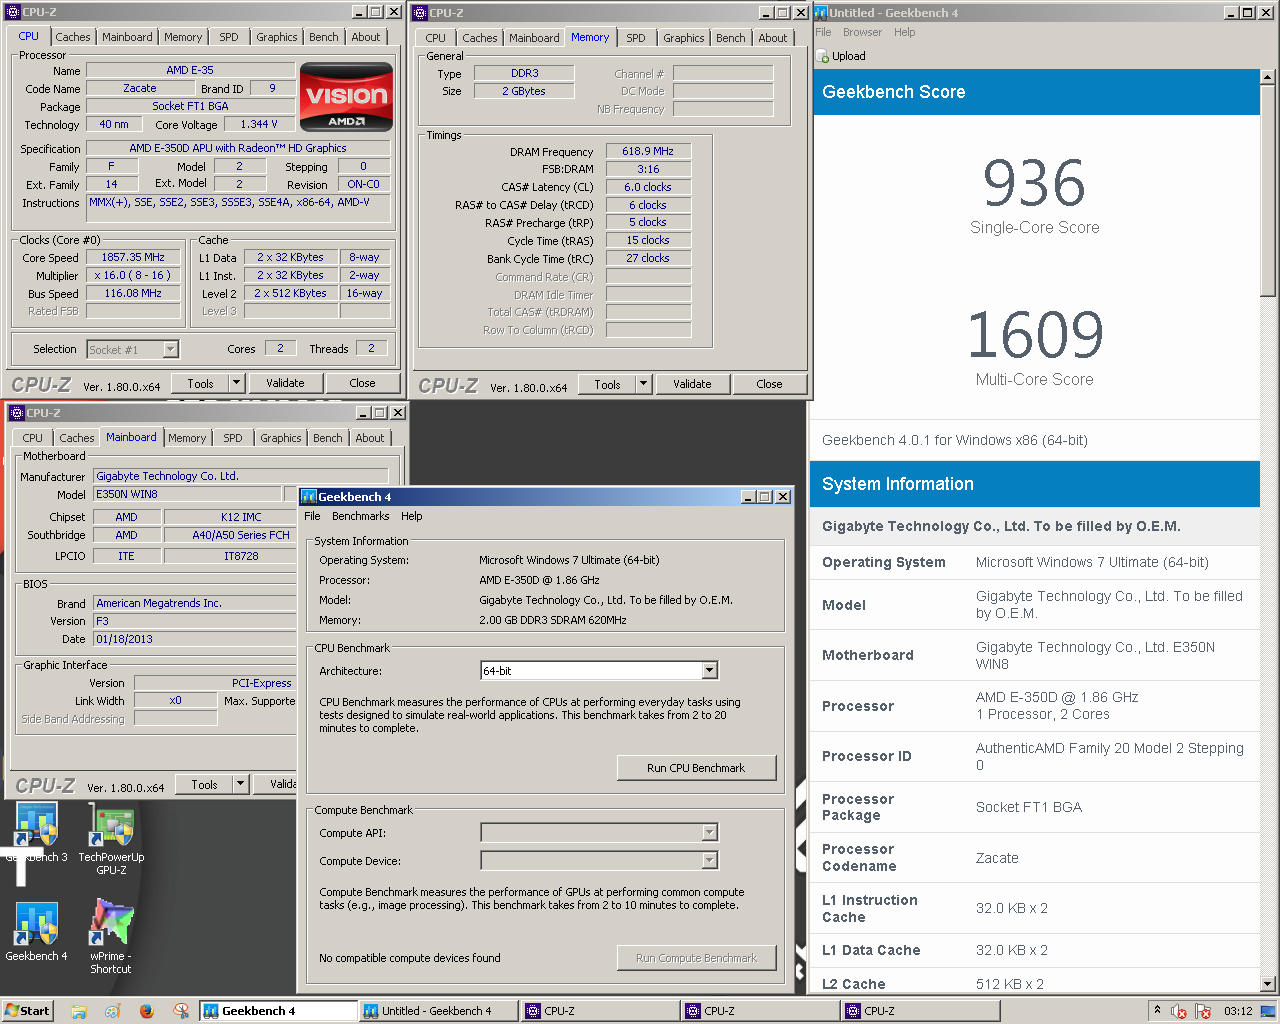
Task: Click the 936 single-core score
Action: click(x=1034, y=183)
